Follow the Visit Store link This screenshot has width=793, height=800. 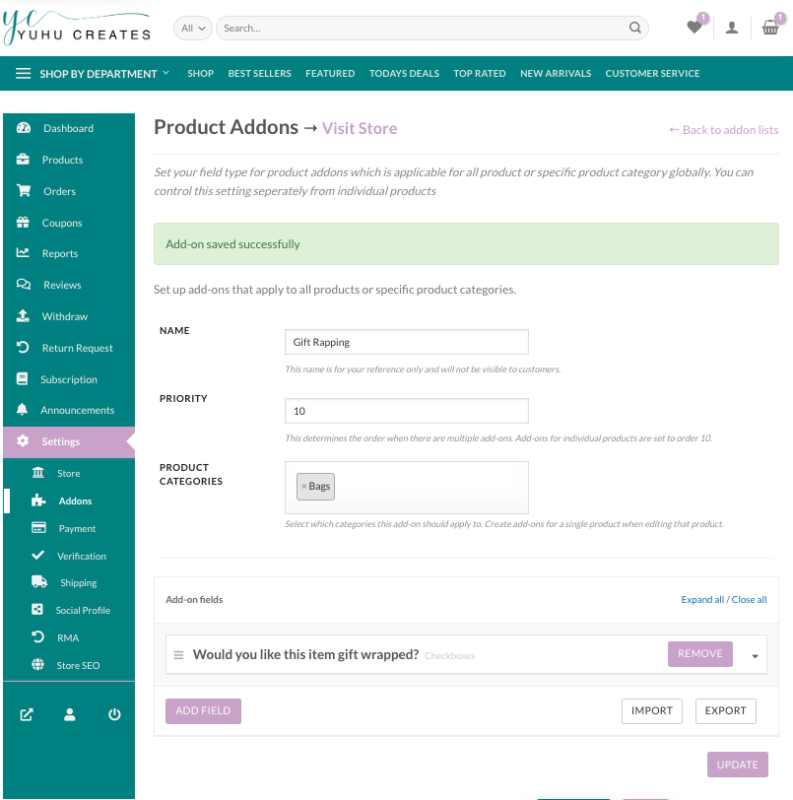359,128
